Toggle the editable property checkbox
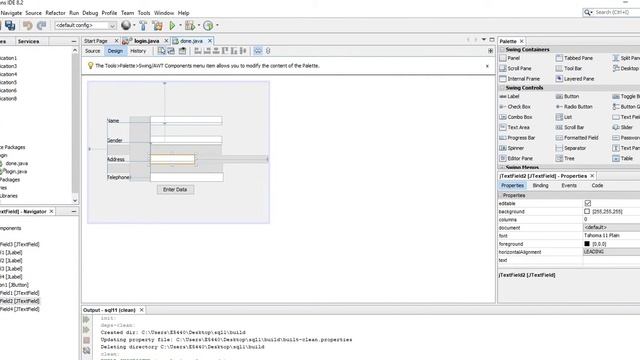 [x=588, y=203]
